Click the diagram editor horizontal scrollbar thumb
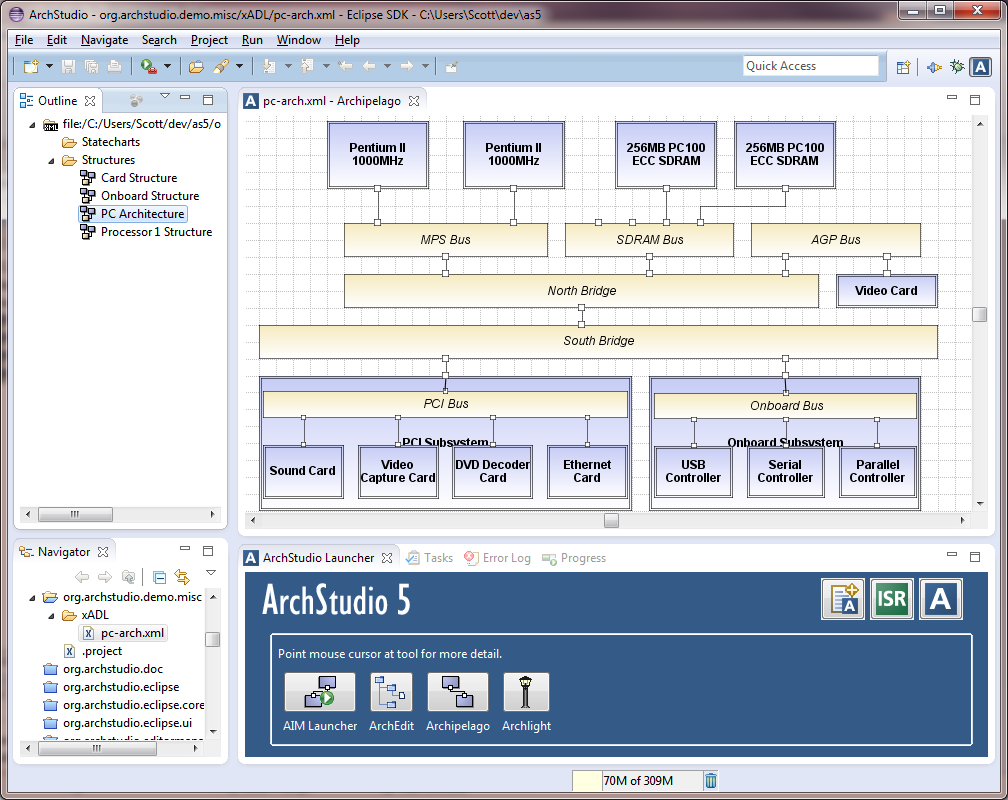This screenshot has height=800, width=1008. pos(611,520)
